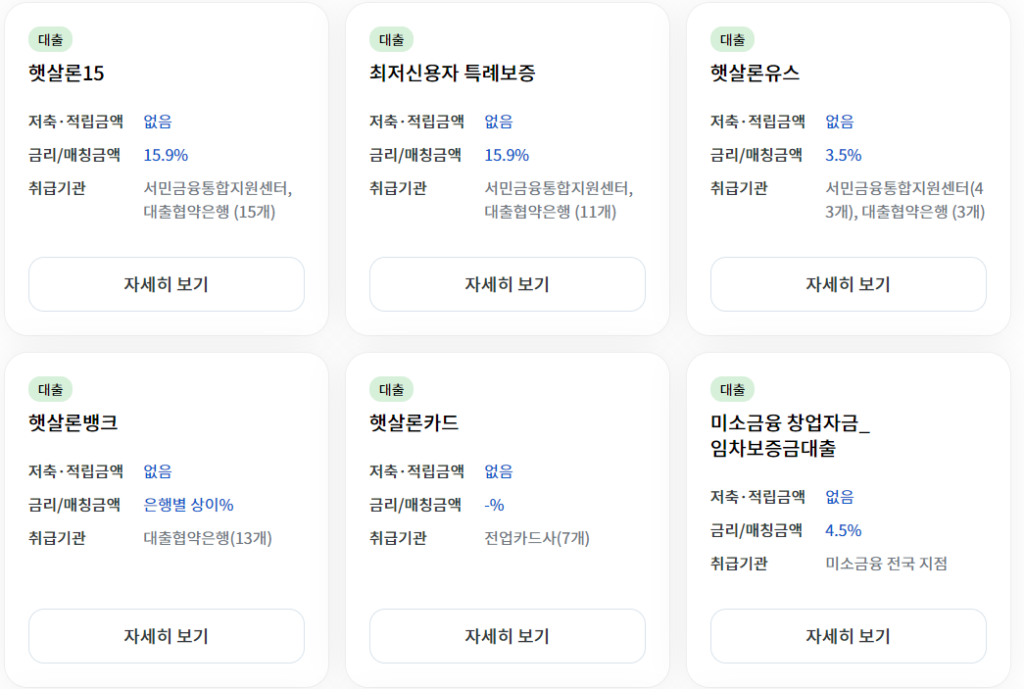
Task: Click 자세히 보기 under 햇살론유스
Action: tap(847, 284)
